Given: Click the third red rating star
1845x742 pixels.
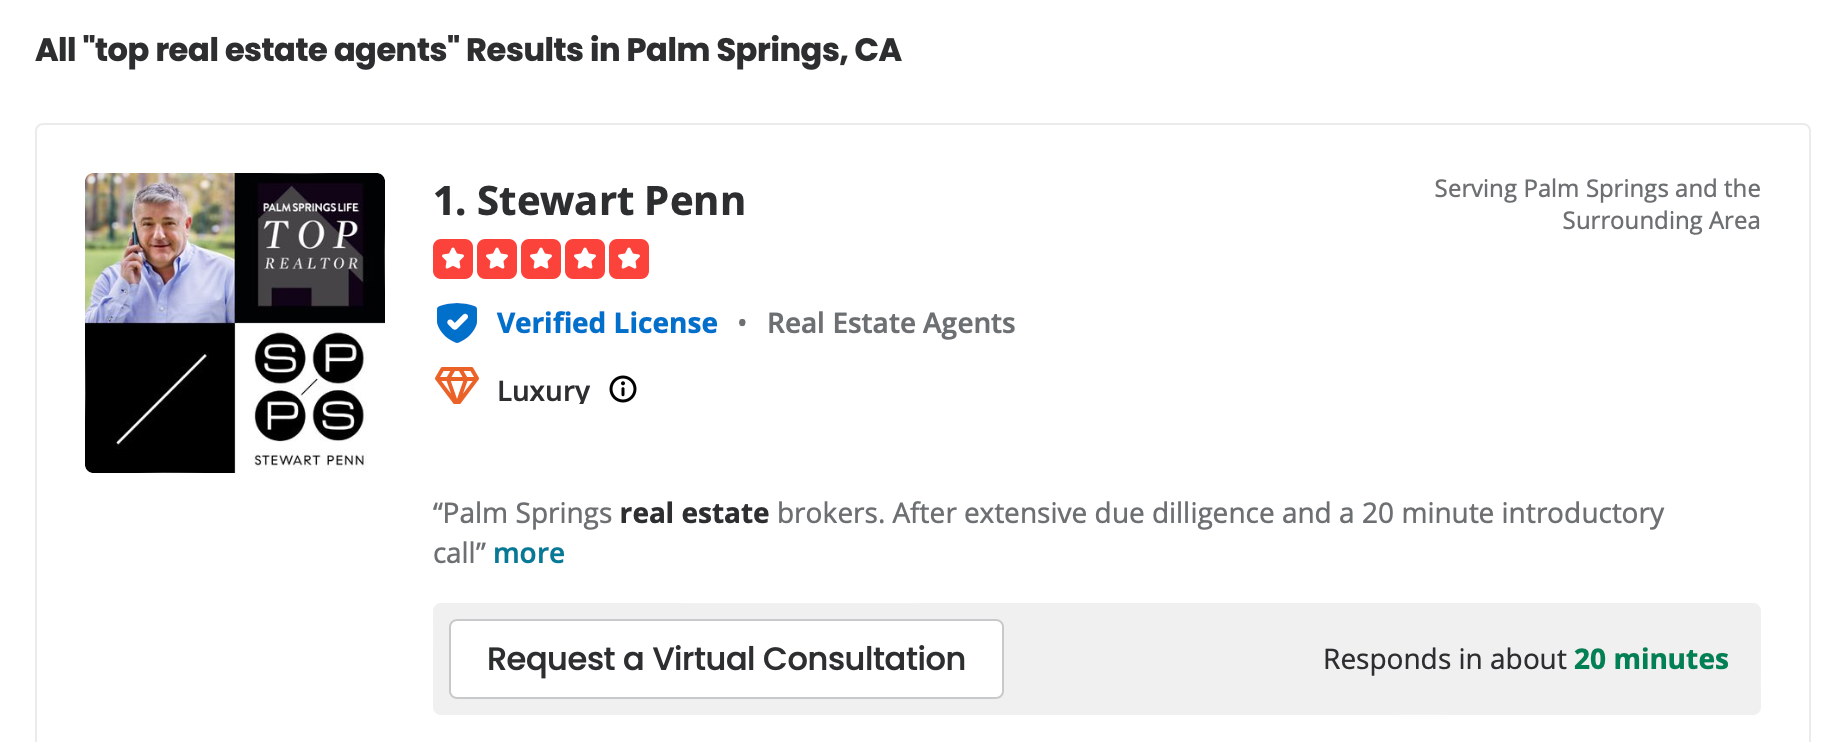Looking at the screenshot, I should coord(541,259).
